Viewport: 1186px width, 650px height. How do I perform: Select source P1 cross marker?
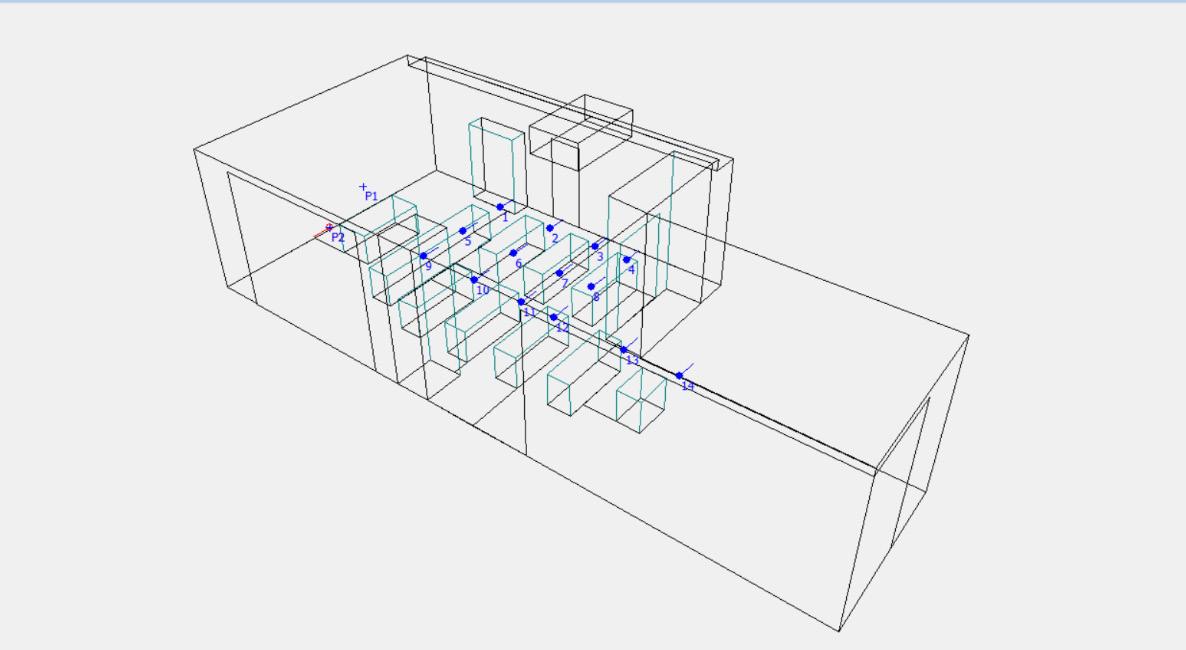(363, 186)
